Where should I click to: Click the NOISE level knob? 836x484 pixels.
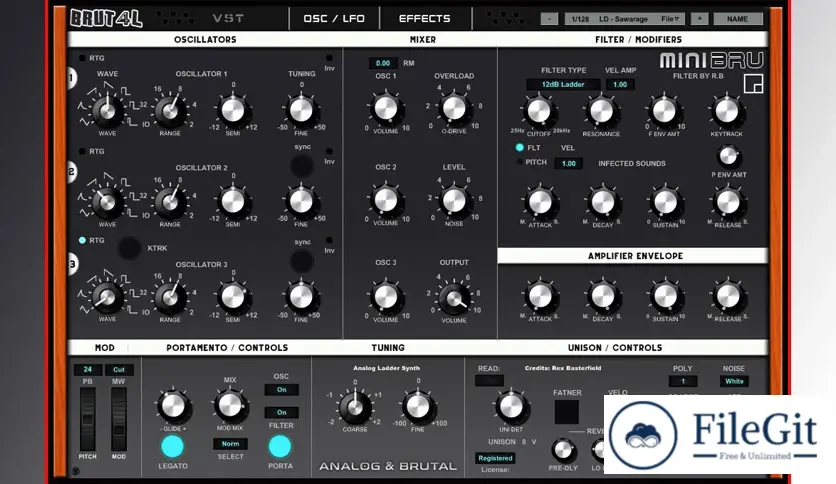tap(454, 200)
